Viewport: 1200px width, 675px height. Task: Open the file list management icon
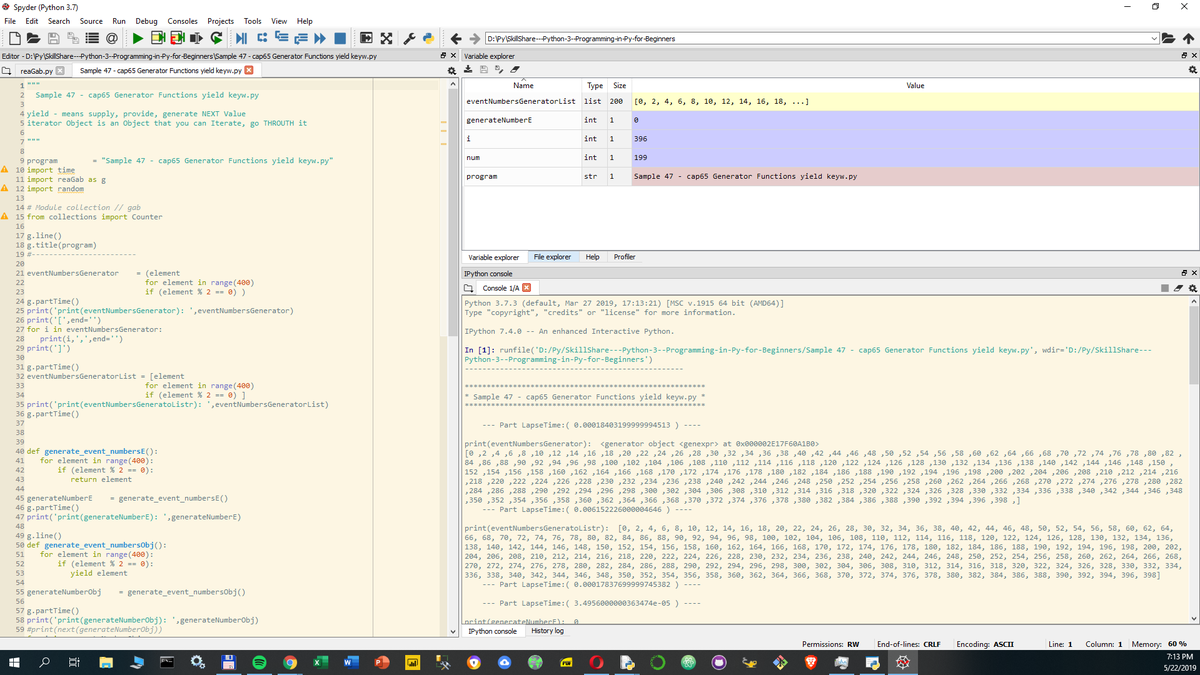point(92,38)
